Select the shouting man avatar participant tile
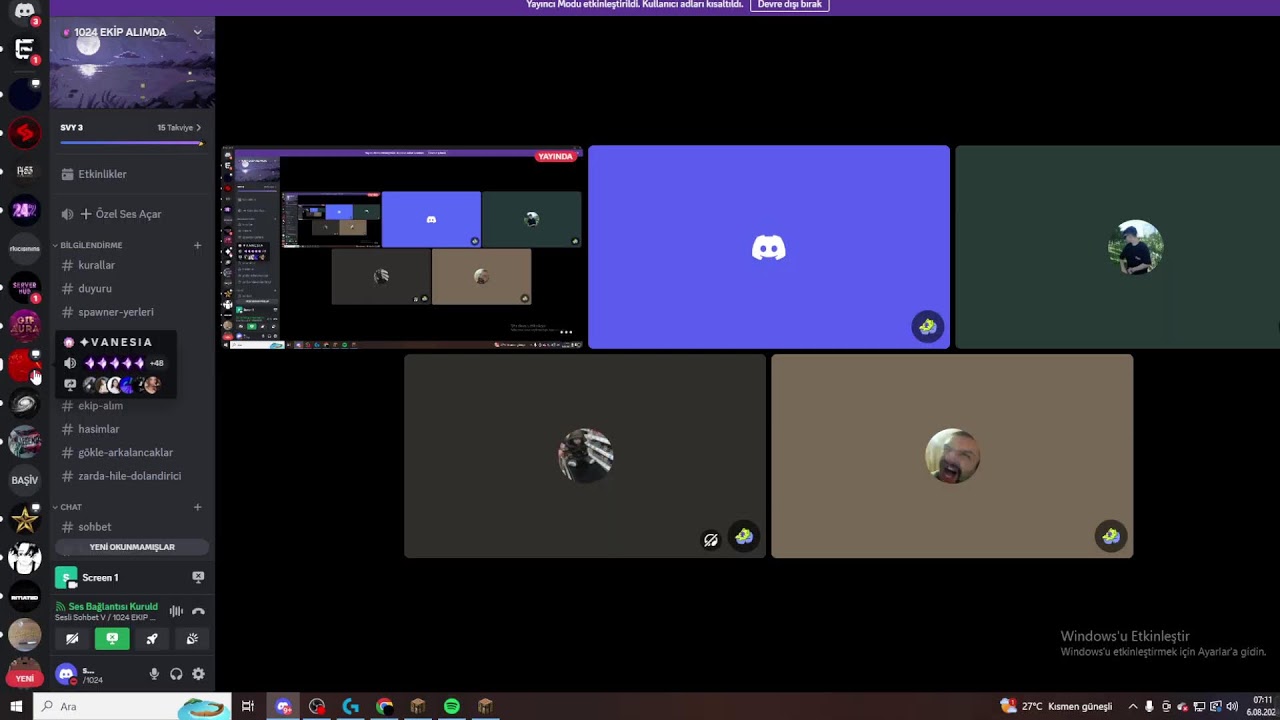1280x720 pixels. 952,456
